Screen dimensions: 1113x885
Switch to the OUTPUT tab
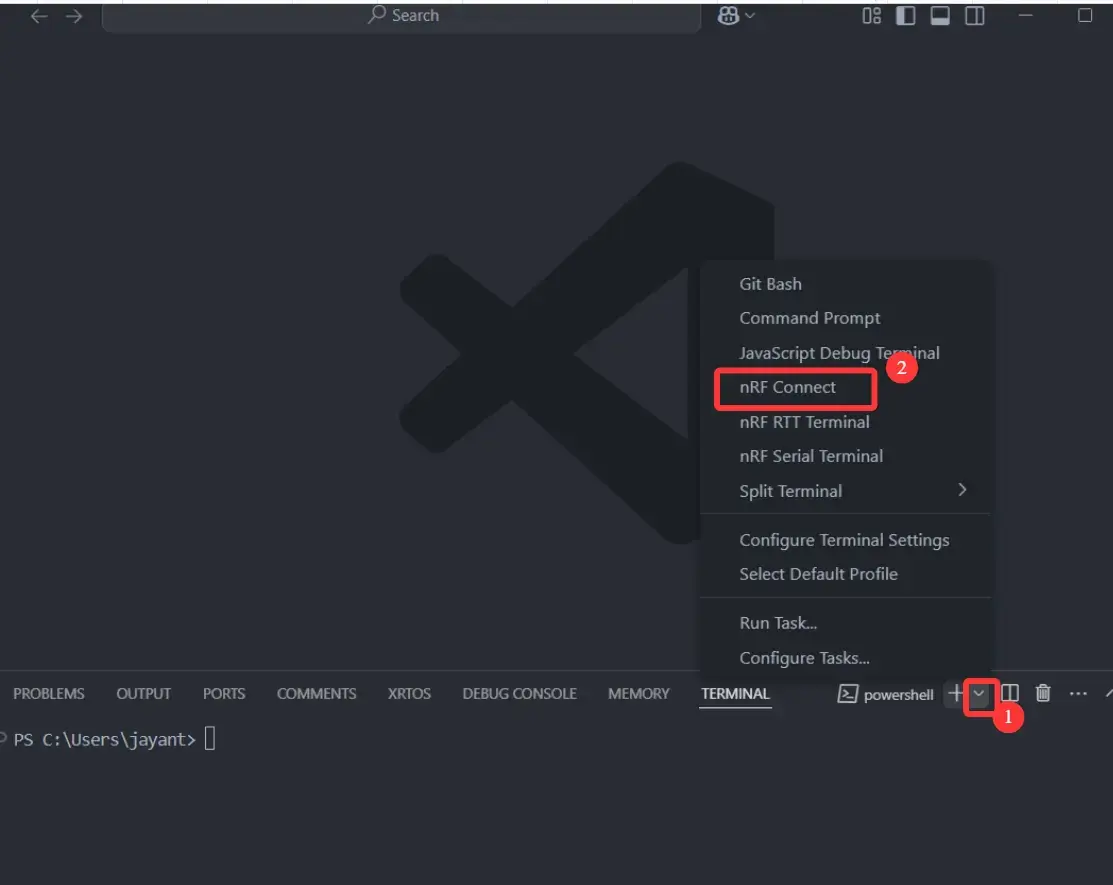[143, 693]
